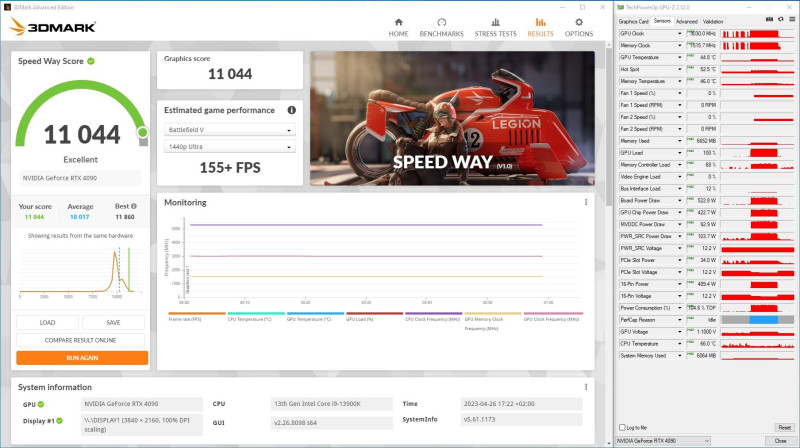Click the LOAD button
This screenshot has height=448, width=800.
click(x=47, y=322)
